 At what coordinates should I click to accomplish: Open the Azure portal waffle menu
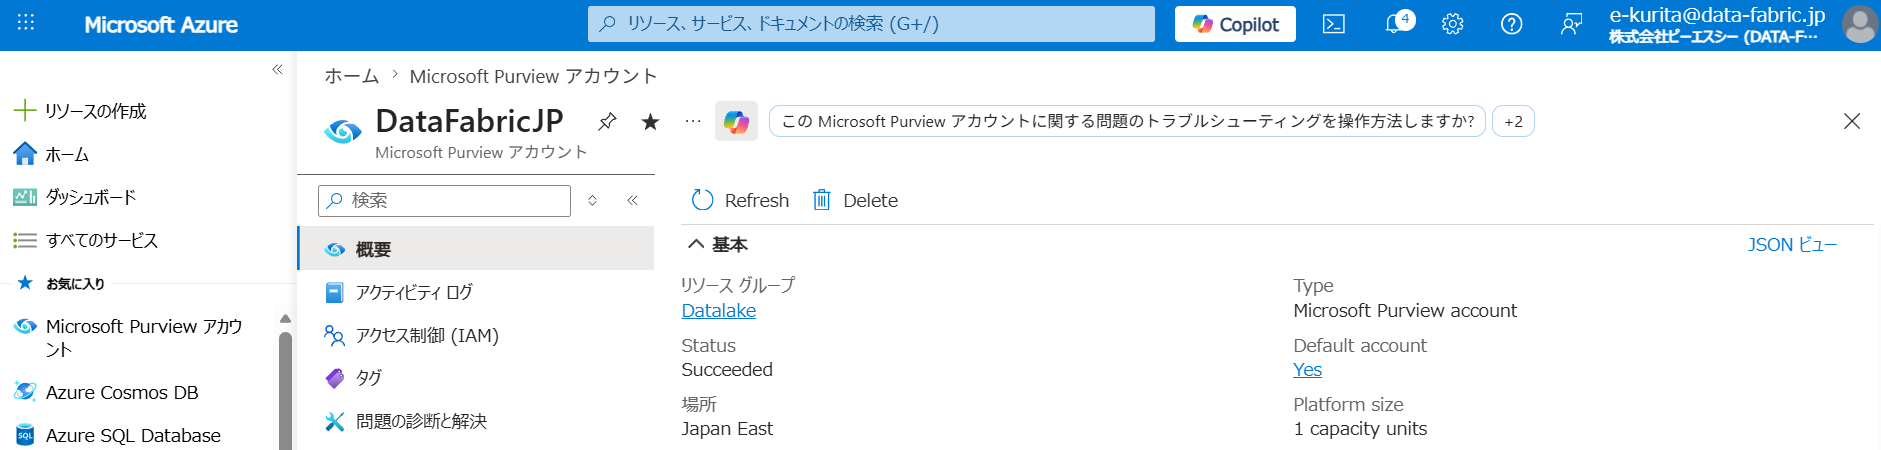pyautogui.click(x=26, y=23)
